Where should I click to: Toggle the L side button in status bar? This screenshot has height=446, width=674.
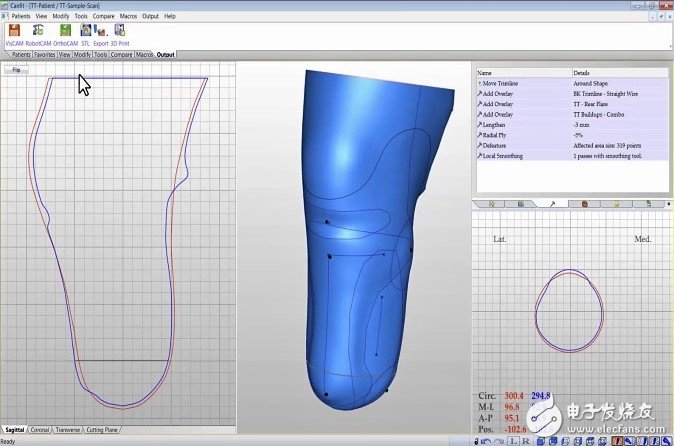[x=512, y=440]
